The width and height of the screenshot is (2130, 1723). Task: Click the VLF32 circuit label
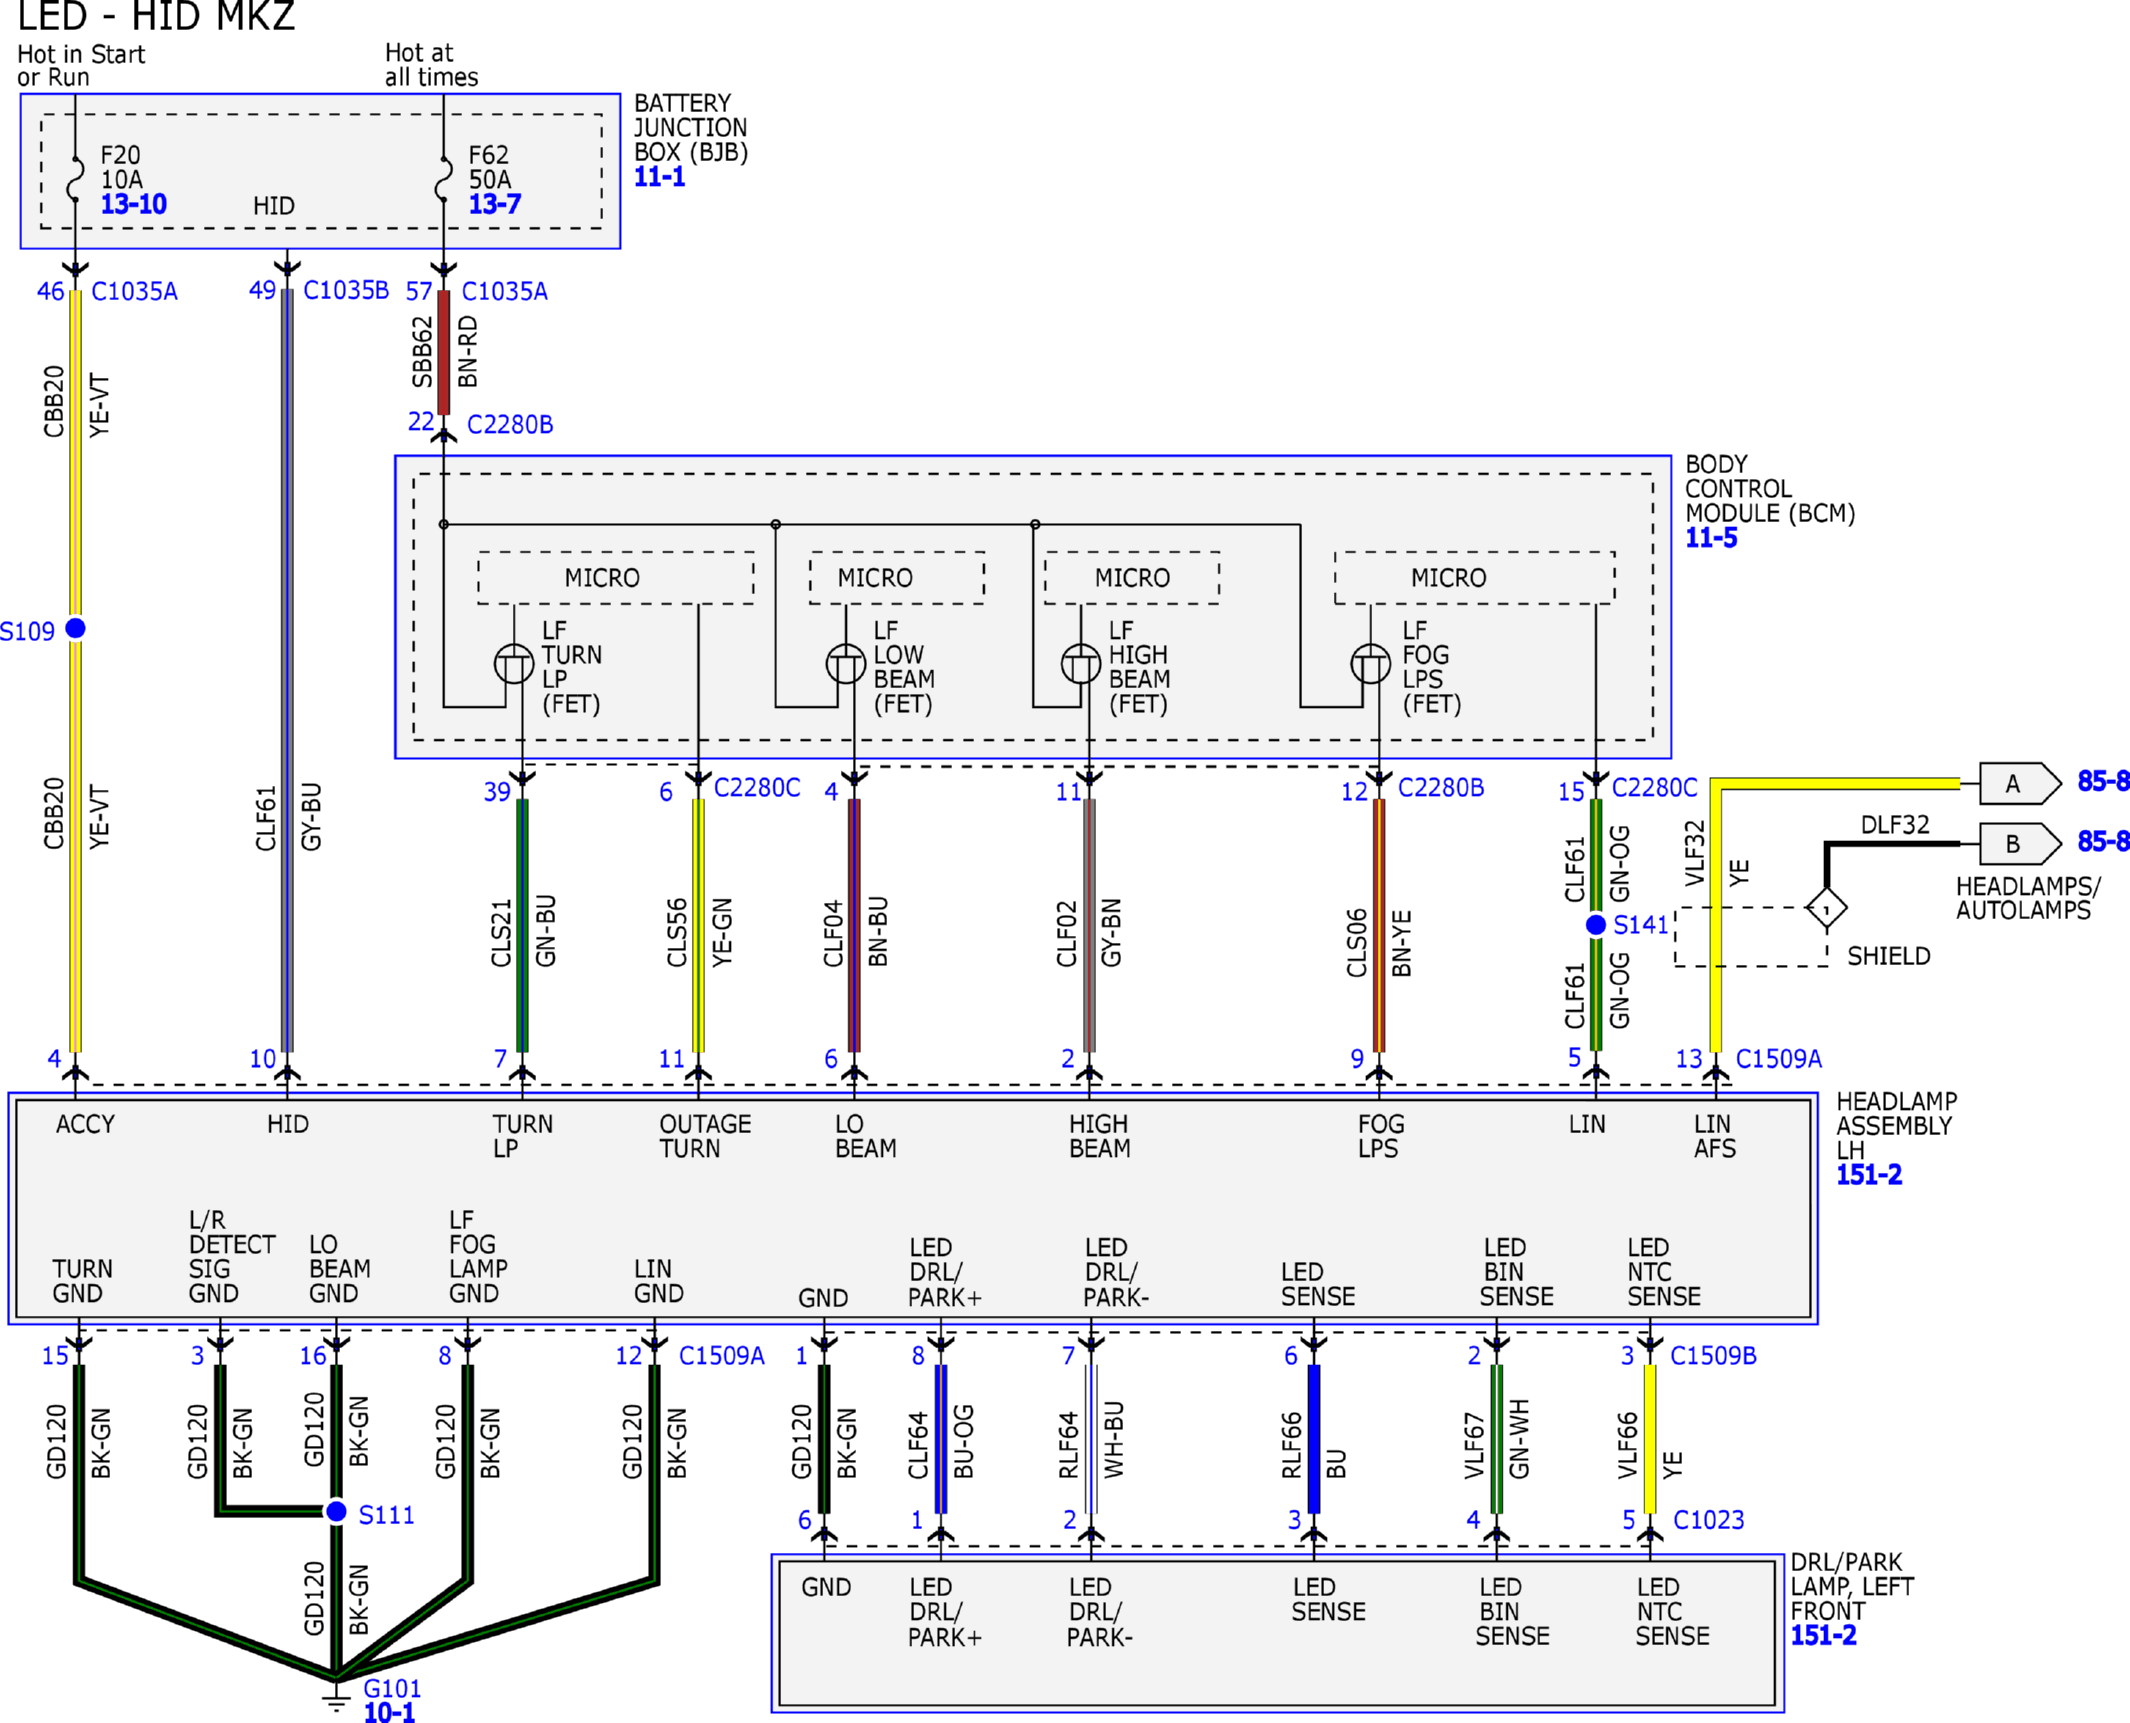[x=1694, y=853]
